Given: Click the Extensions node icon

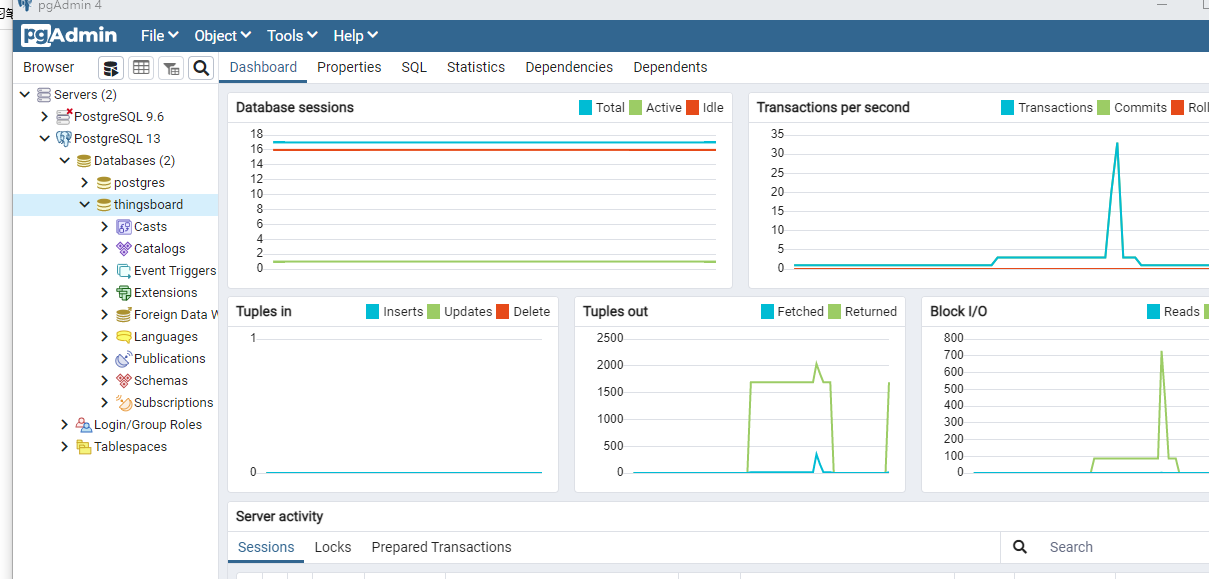Looking at the screenshot, I should [124, 293].
